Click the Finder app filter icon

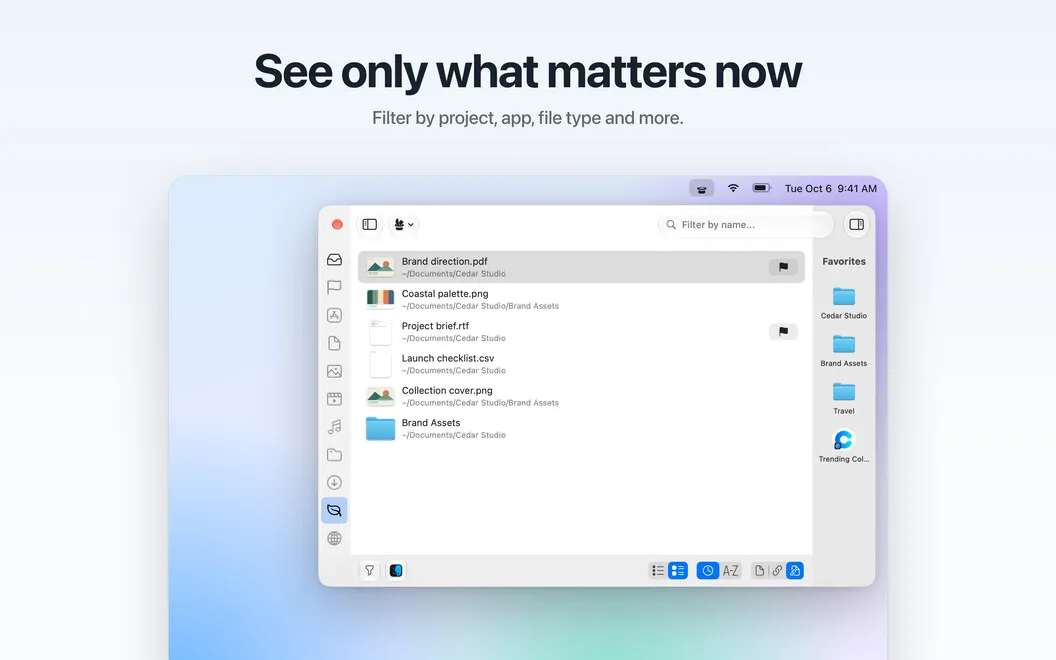[396, 570]
